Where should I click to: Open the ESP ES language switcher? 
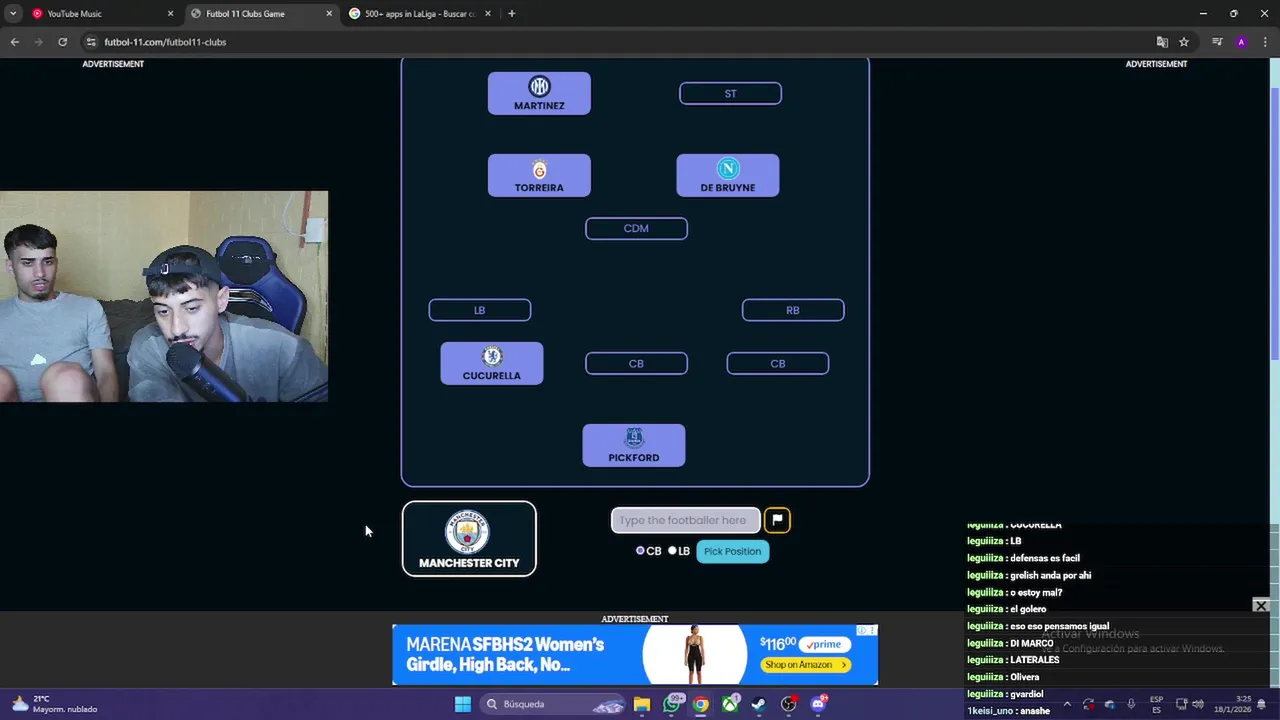pos(1156,704)
